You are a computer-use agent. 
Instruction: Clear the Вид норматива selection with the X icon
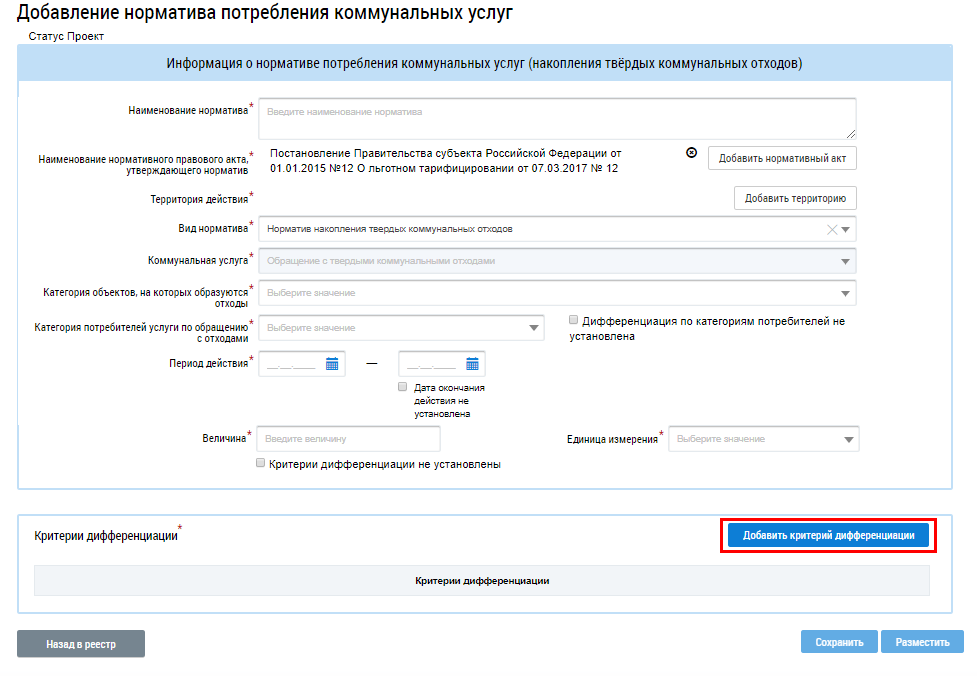[x=832, y=229]
